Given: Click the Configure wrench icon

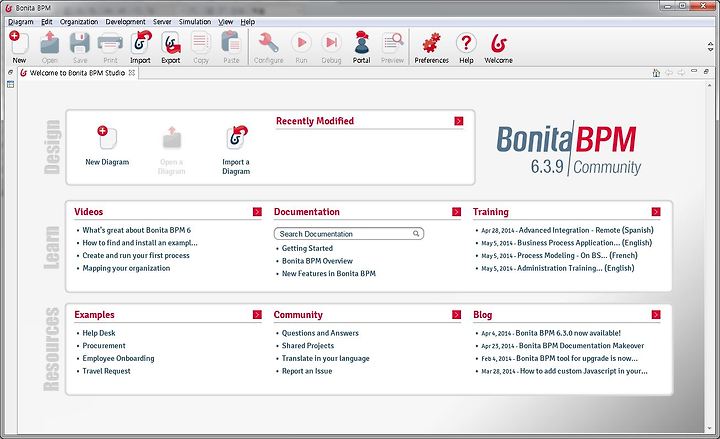Looking at the screenshot, I should (268, 43).
